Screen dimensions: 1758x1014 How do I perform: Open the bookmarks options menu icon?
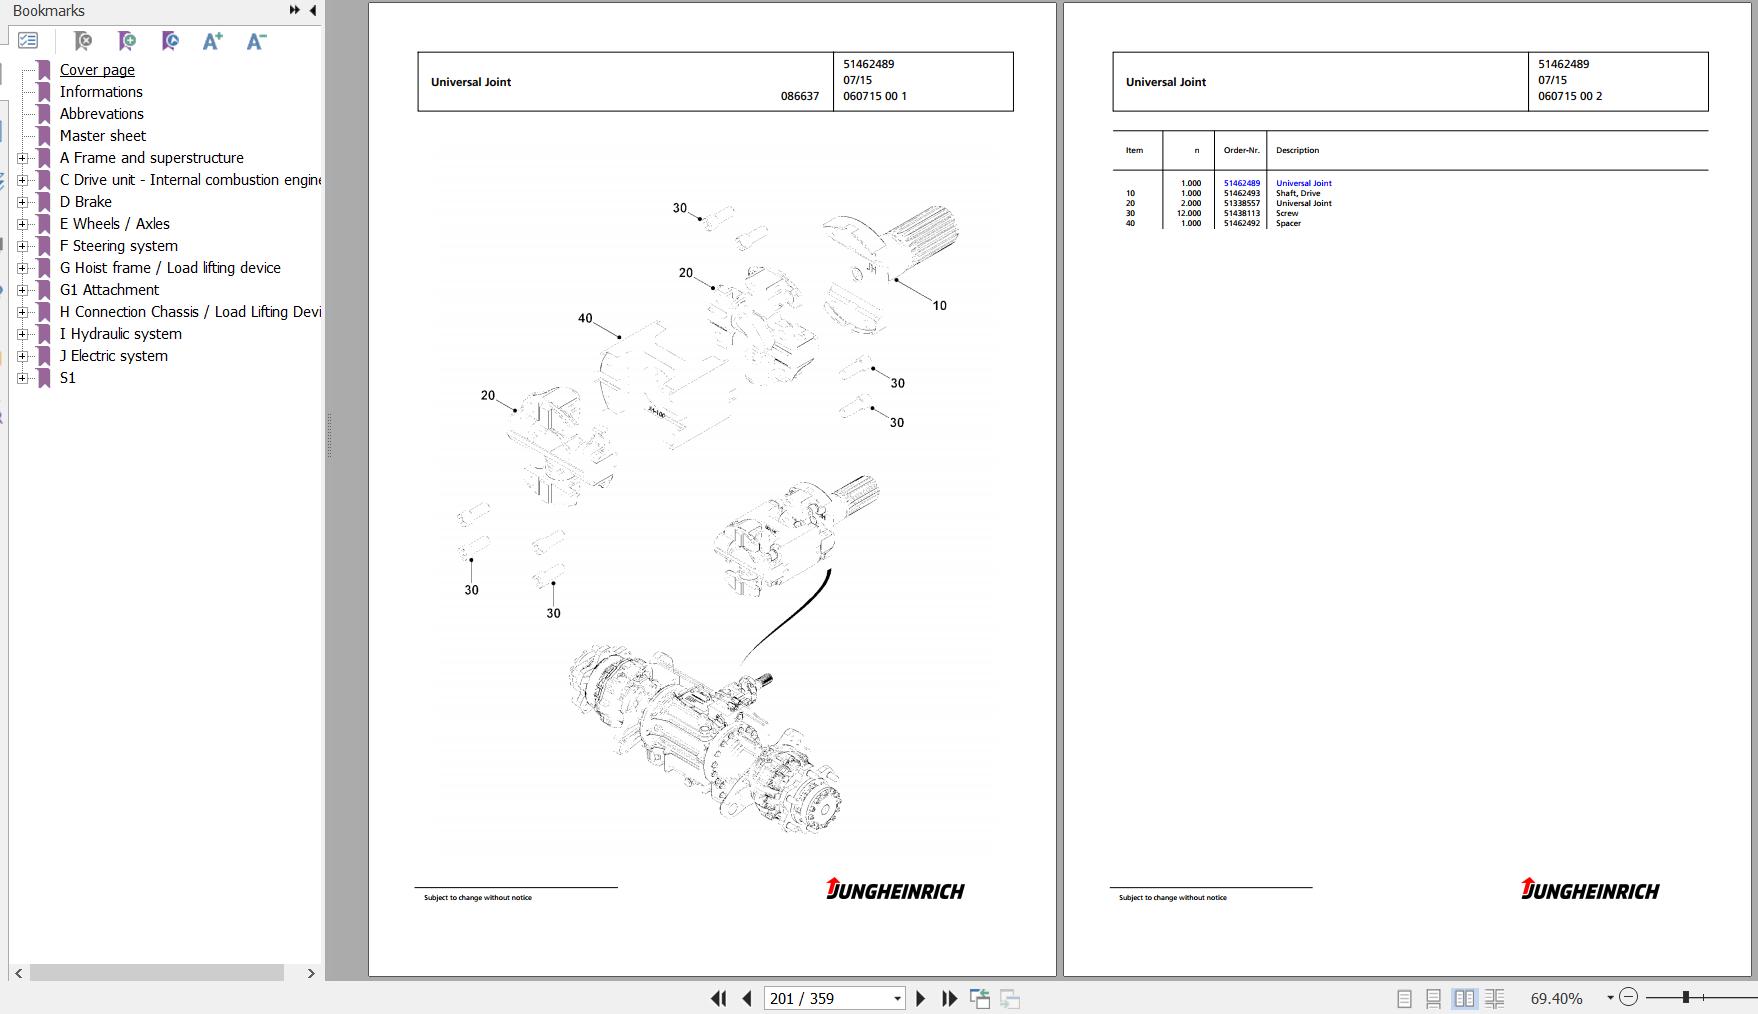point(28,41)
